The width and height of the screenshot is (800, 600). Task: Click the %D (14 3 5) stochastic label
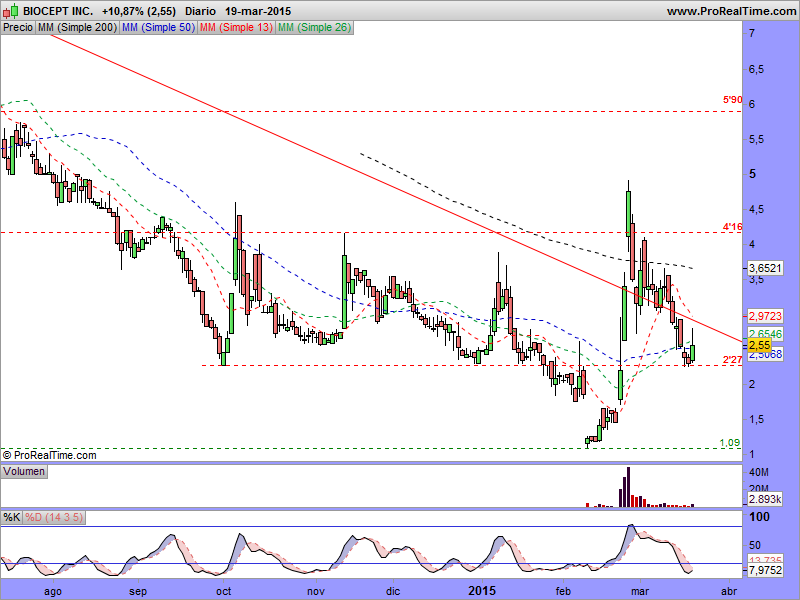(54, 517)
